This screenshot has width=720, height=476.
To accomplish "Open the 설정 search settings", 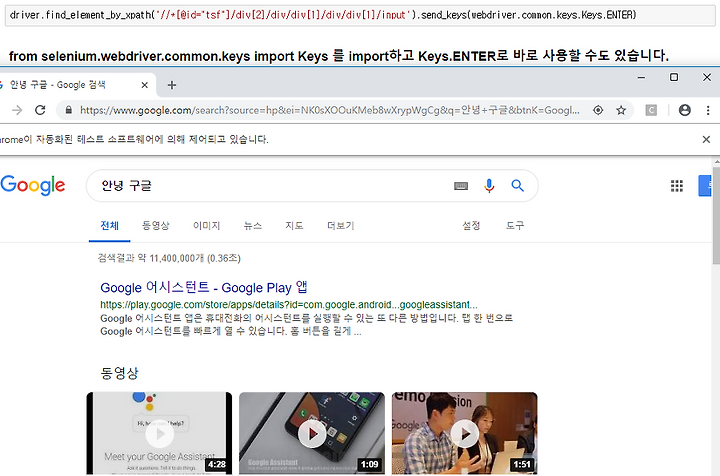I will click(471, 226).
